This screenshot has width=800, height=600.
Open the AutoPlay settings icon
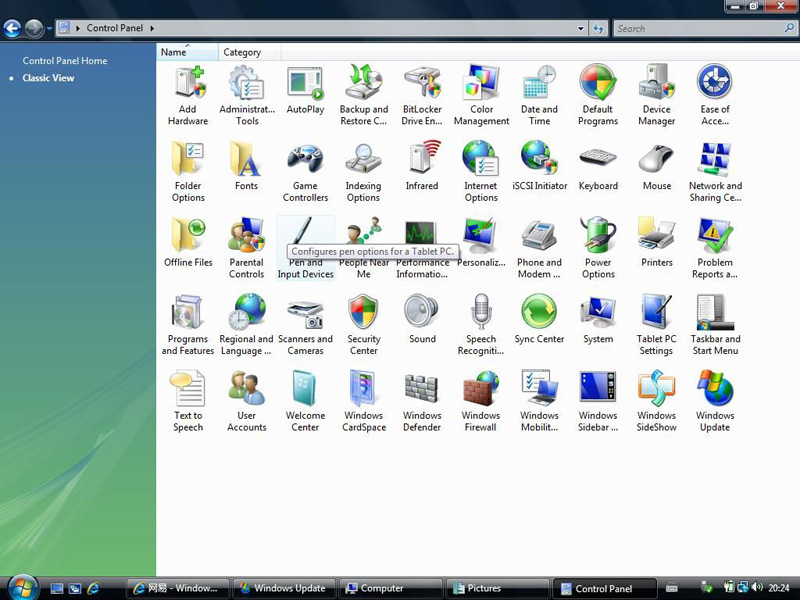pos(305,90)
